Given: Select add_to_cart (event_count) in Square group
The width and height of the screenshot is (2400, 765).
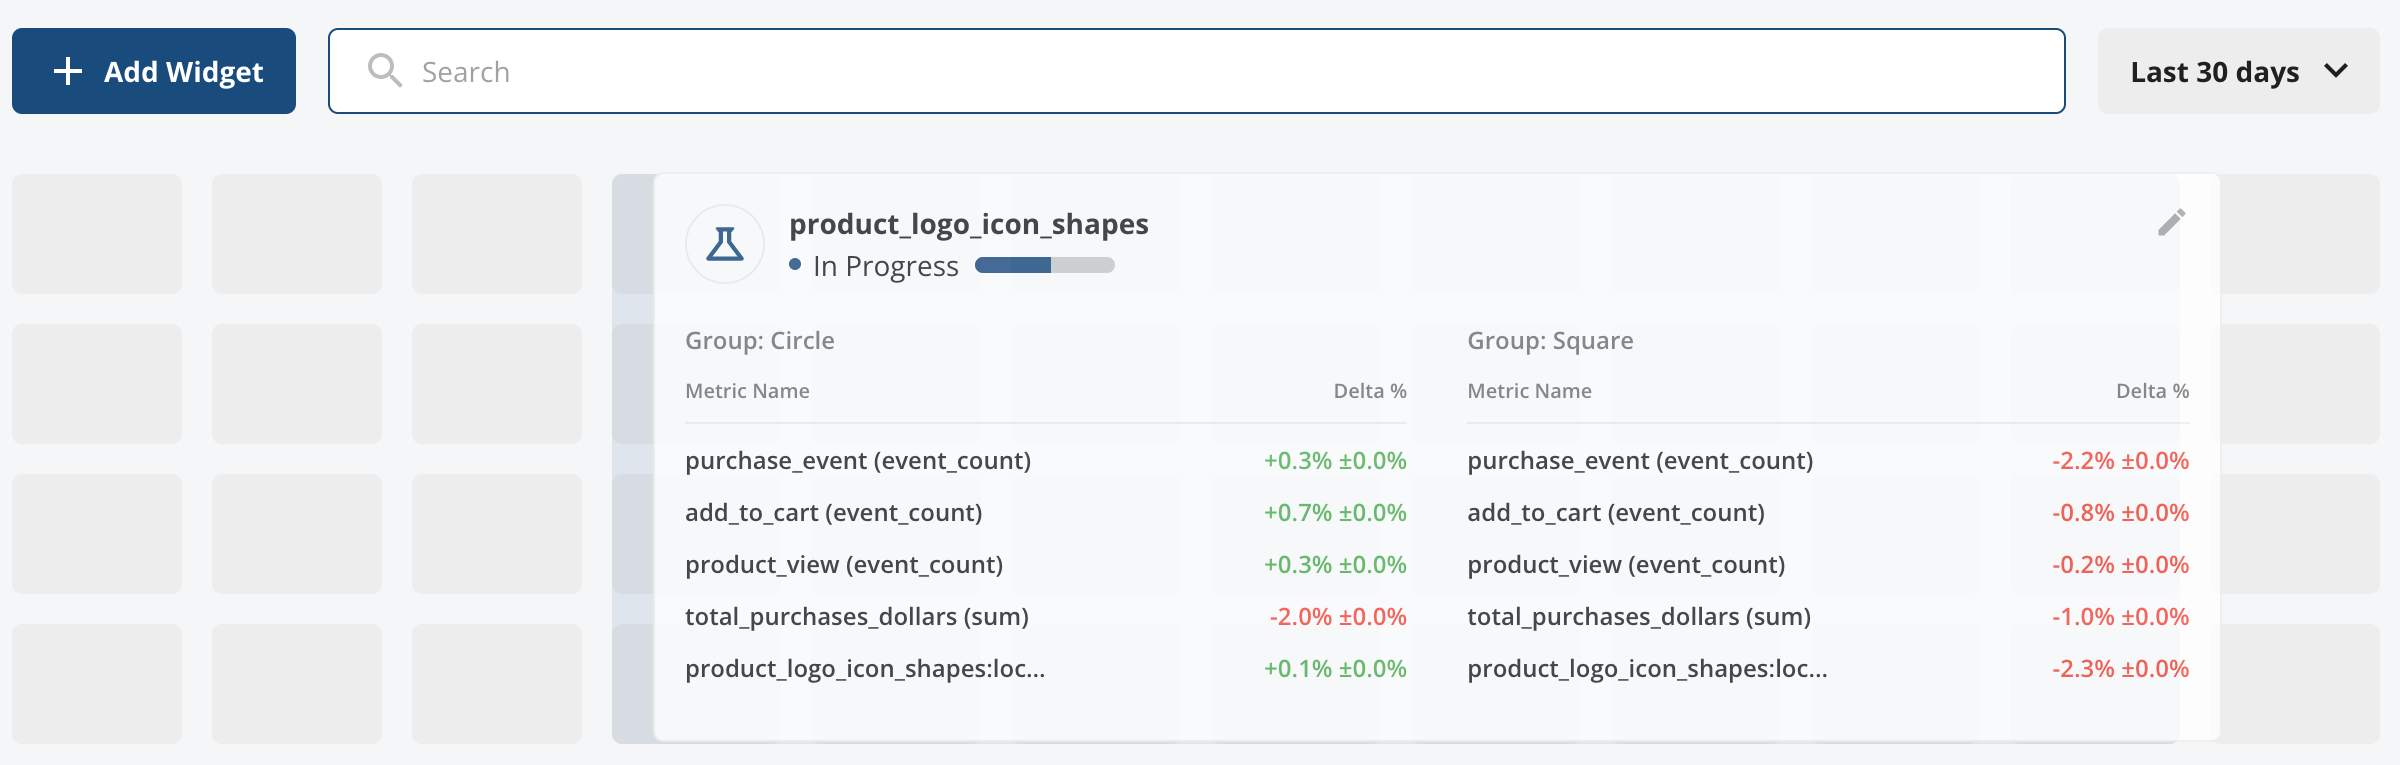Looking at the screenshot, I should (1616, 513).
